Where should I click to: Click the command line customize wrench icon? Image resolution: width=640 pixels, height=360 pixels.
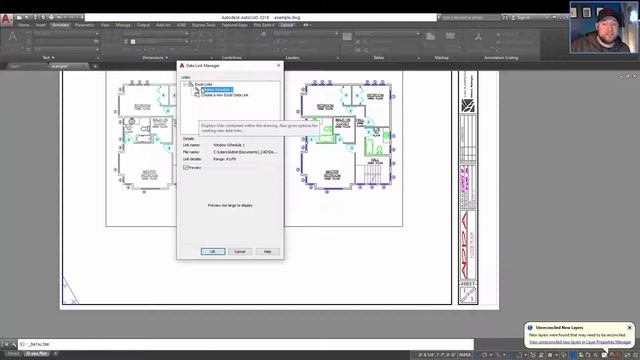[13, 344]
